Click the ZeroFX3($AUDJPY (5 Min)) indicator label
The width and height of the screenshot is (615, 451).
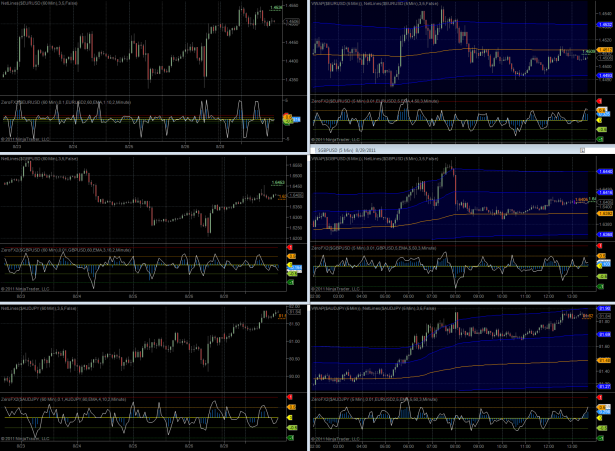375,399
